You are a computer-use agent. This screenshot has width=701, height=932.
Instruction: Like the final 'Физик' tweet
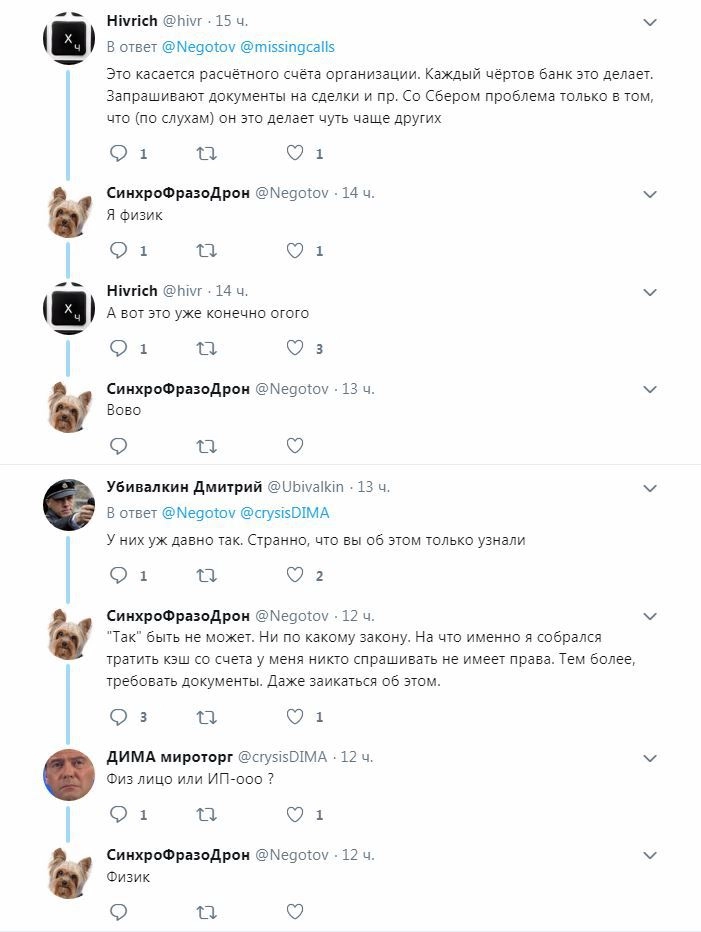(x=295, y=912)
